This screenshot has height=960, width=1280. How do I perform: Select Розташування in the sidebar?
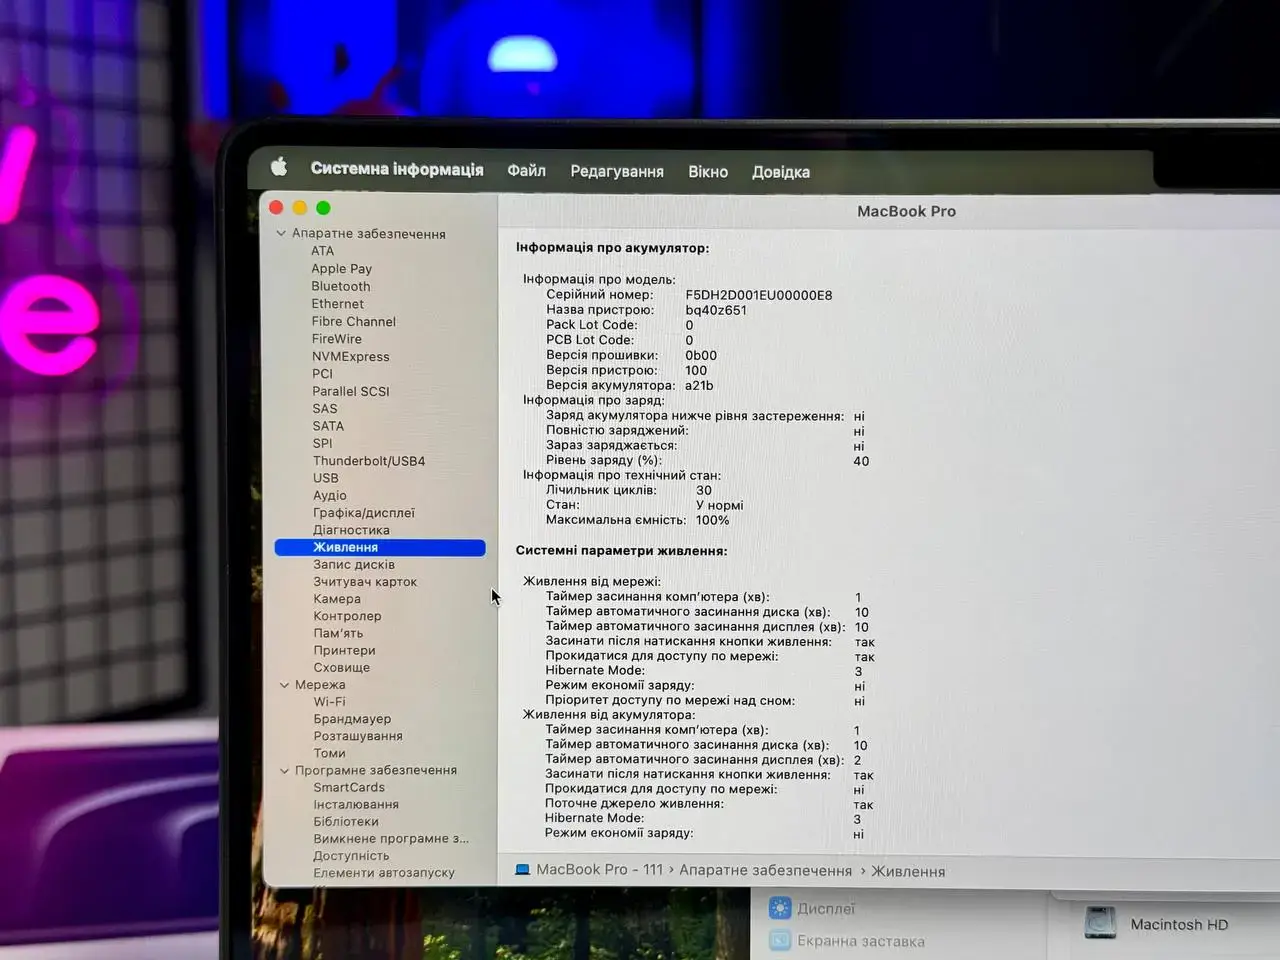tap(358, 736)
